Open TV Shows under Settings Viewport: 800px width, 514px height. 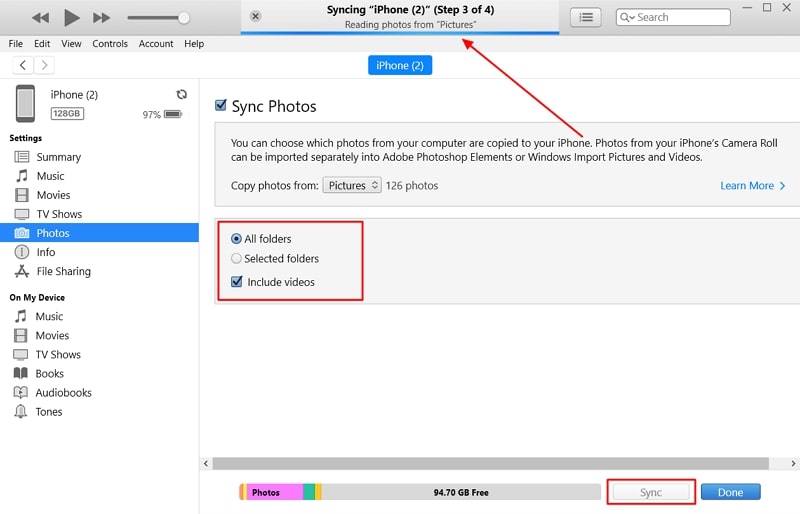[x=58, y=214]
